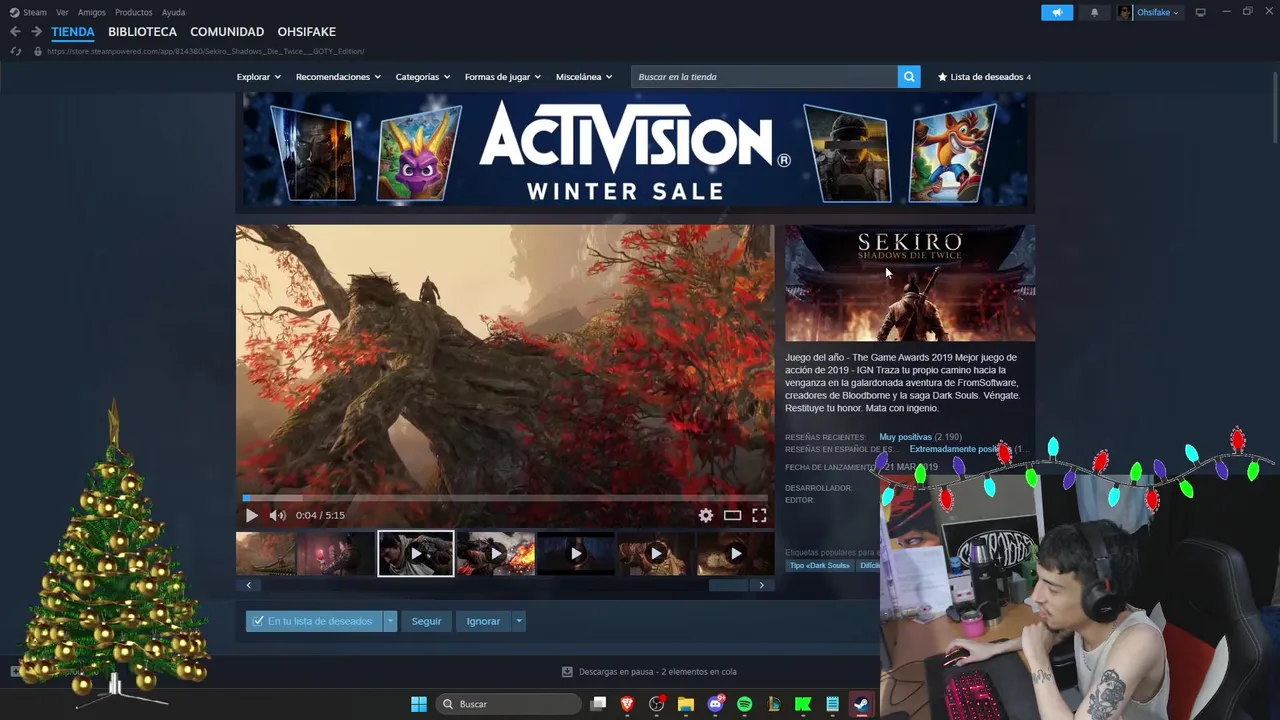This screenshot has height=720, width=1280.
Task: Enter fullscreen on the trailer video
Action: [759, 515]
